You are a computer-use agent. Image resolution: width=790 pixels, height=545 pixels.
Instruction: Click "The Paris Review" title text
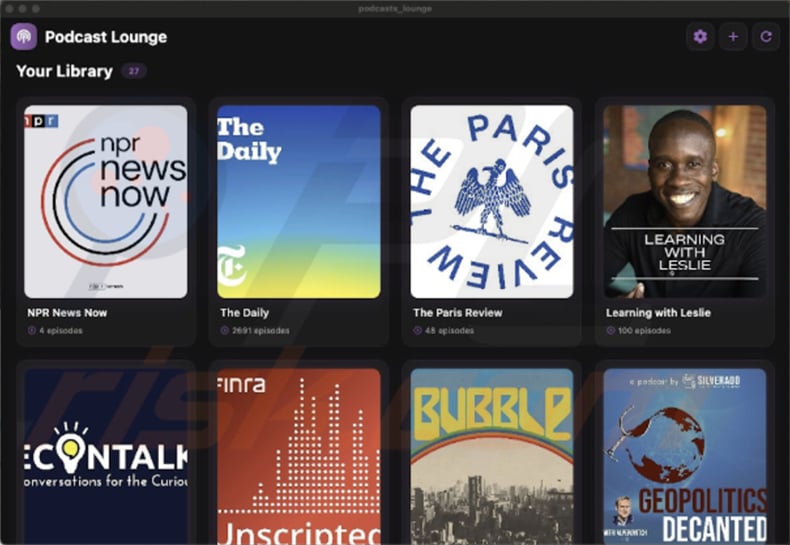pyautogui.click(x=457, y=313)
